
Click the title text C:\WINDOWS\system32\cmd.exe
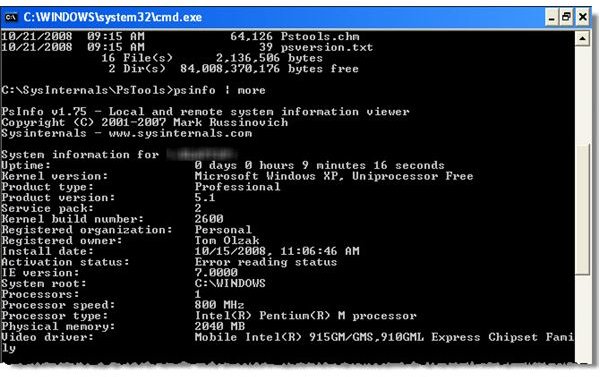point(112,17)
